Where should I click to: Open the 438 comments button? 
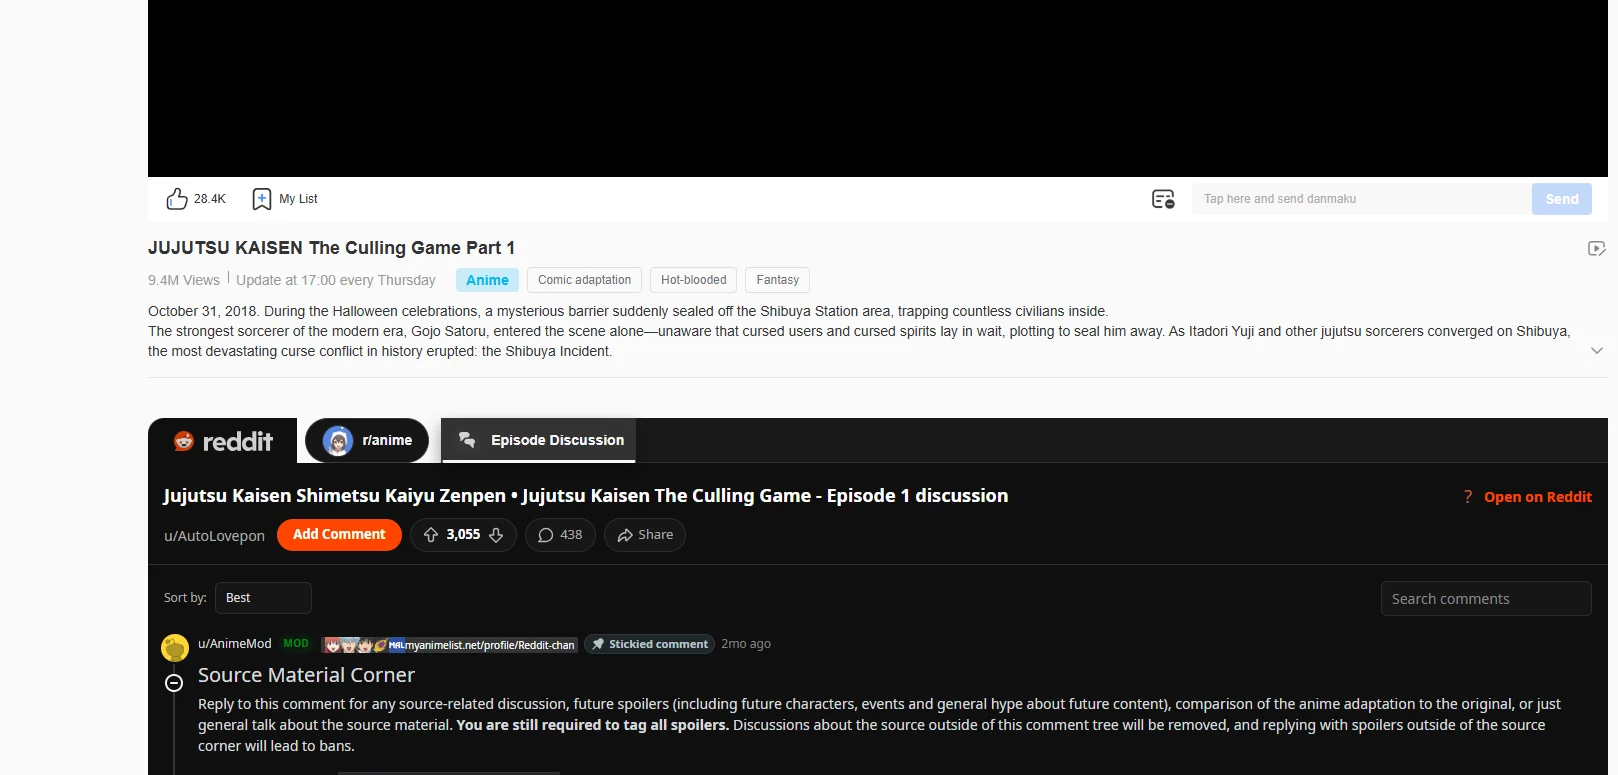tap(560, 535)
